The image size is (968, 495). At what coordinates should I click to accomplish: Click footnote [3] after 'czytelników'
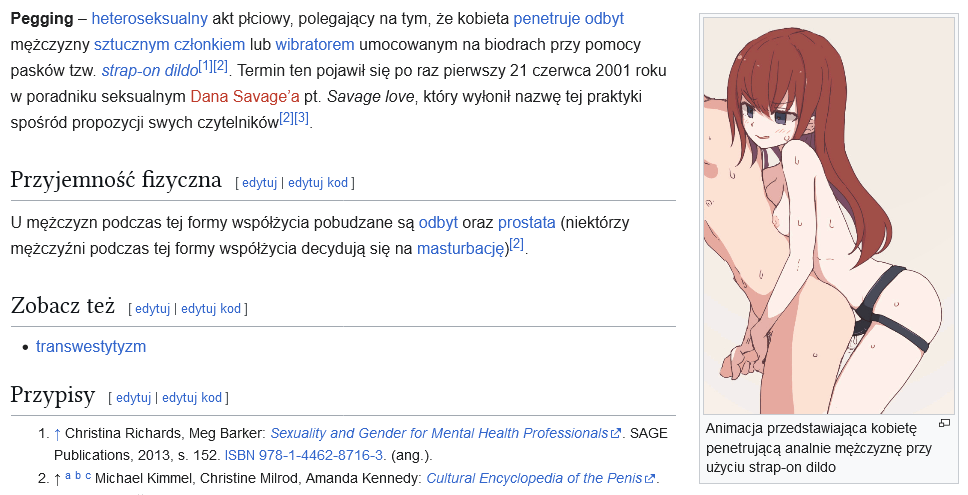pyautogui.click(x=301, y=118)
